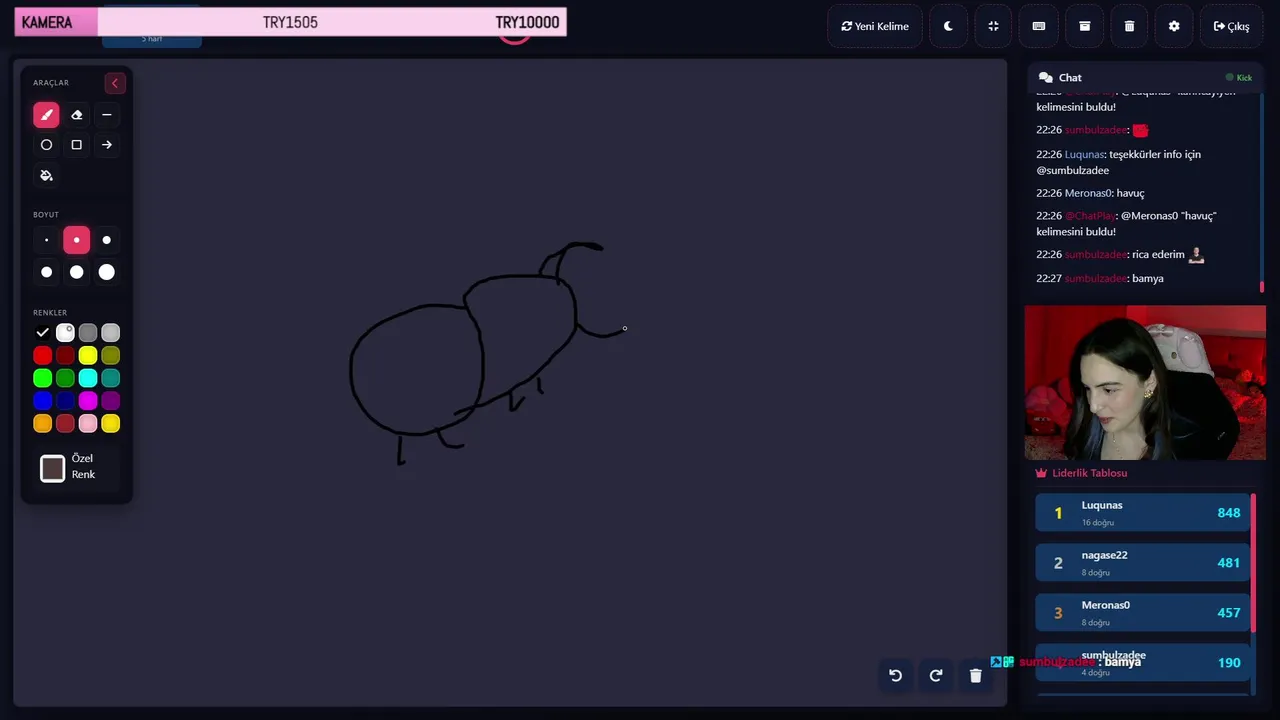1280x720 pixels.
Task: Select the square shape tool
Action: [x=76, y=145]
